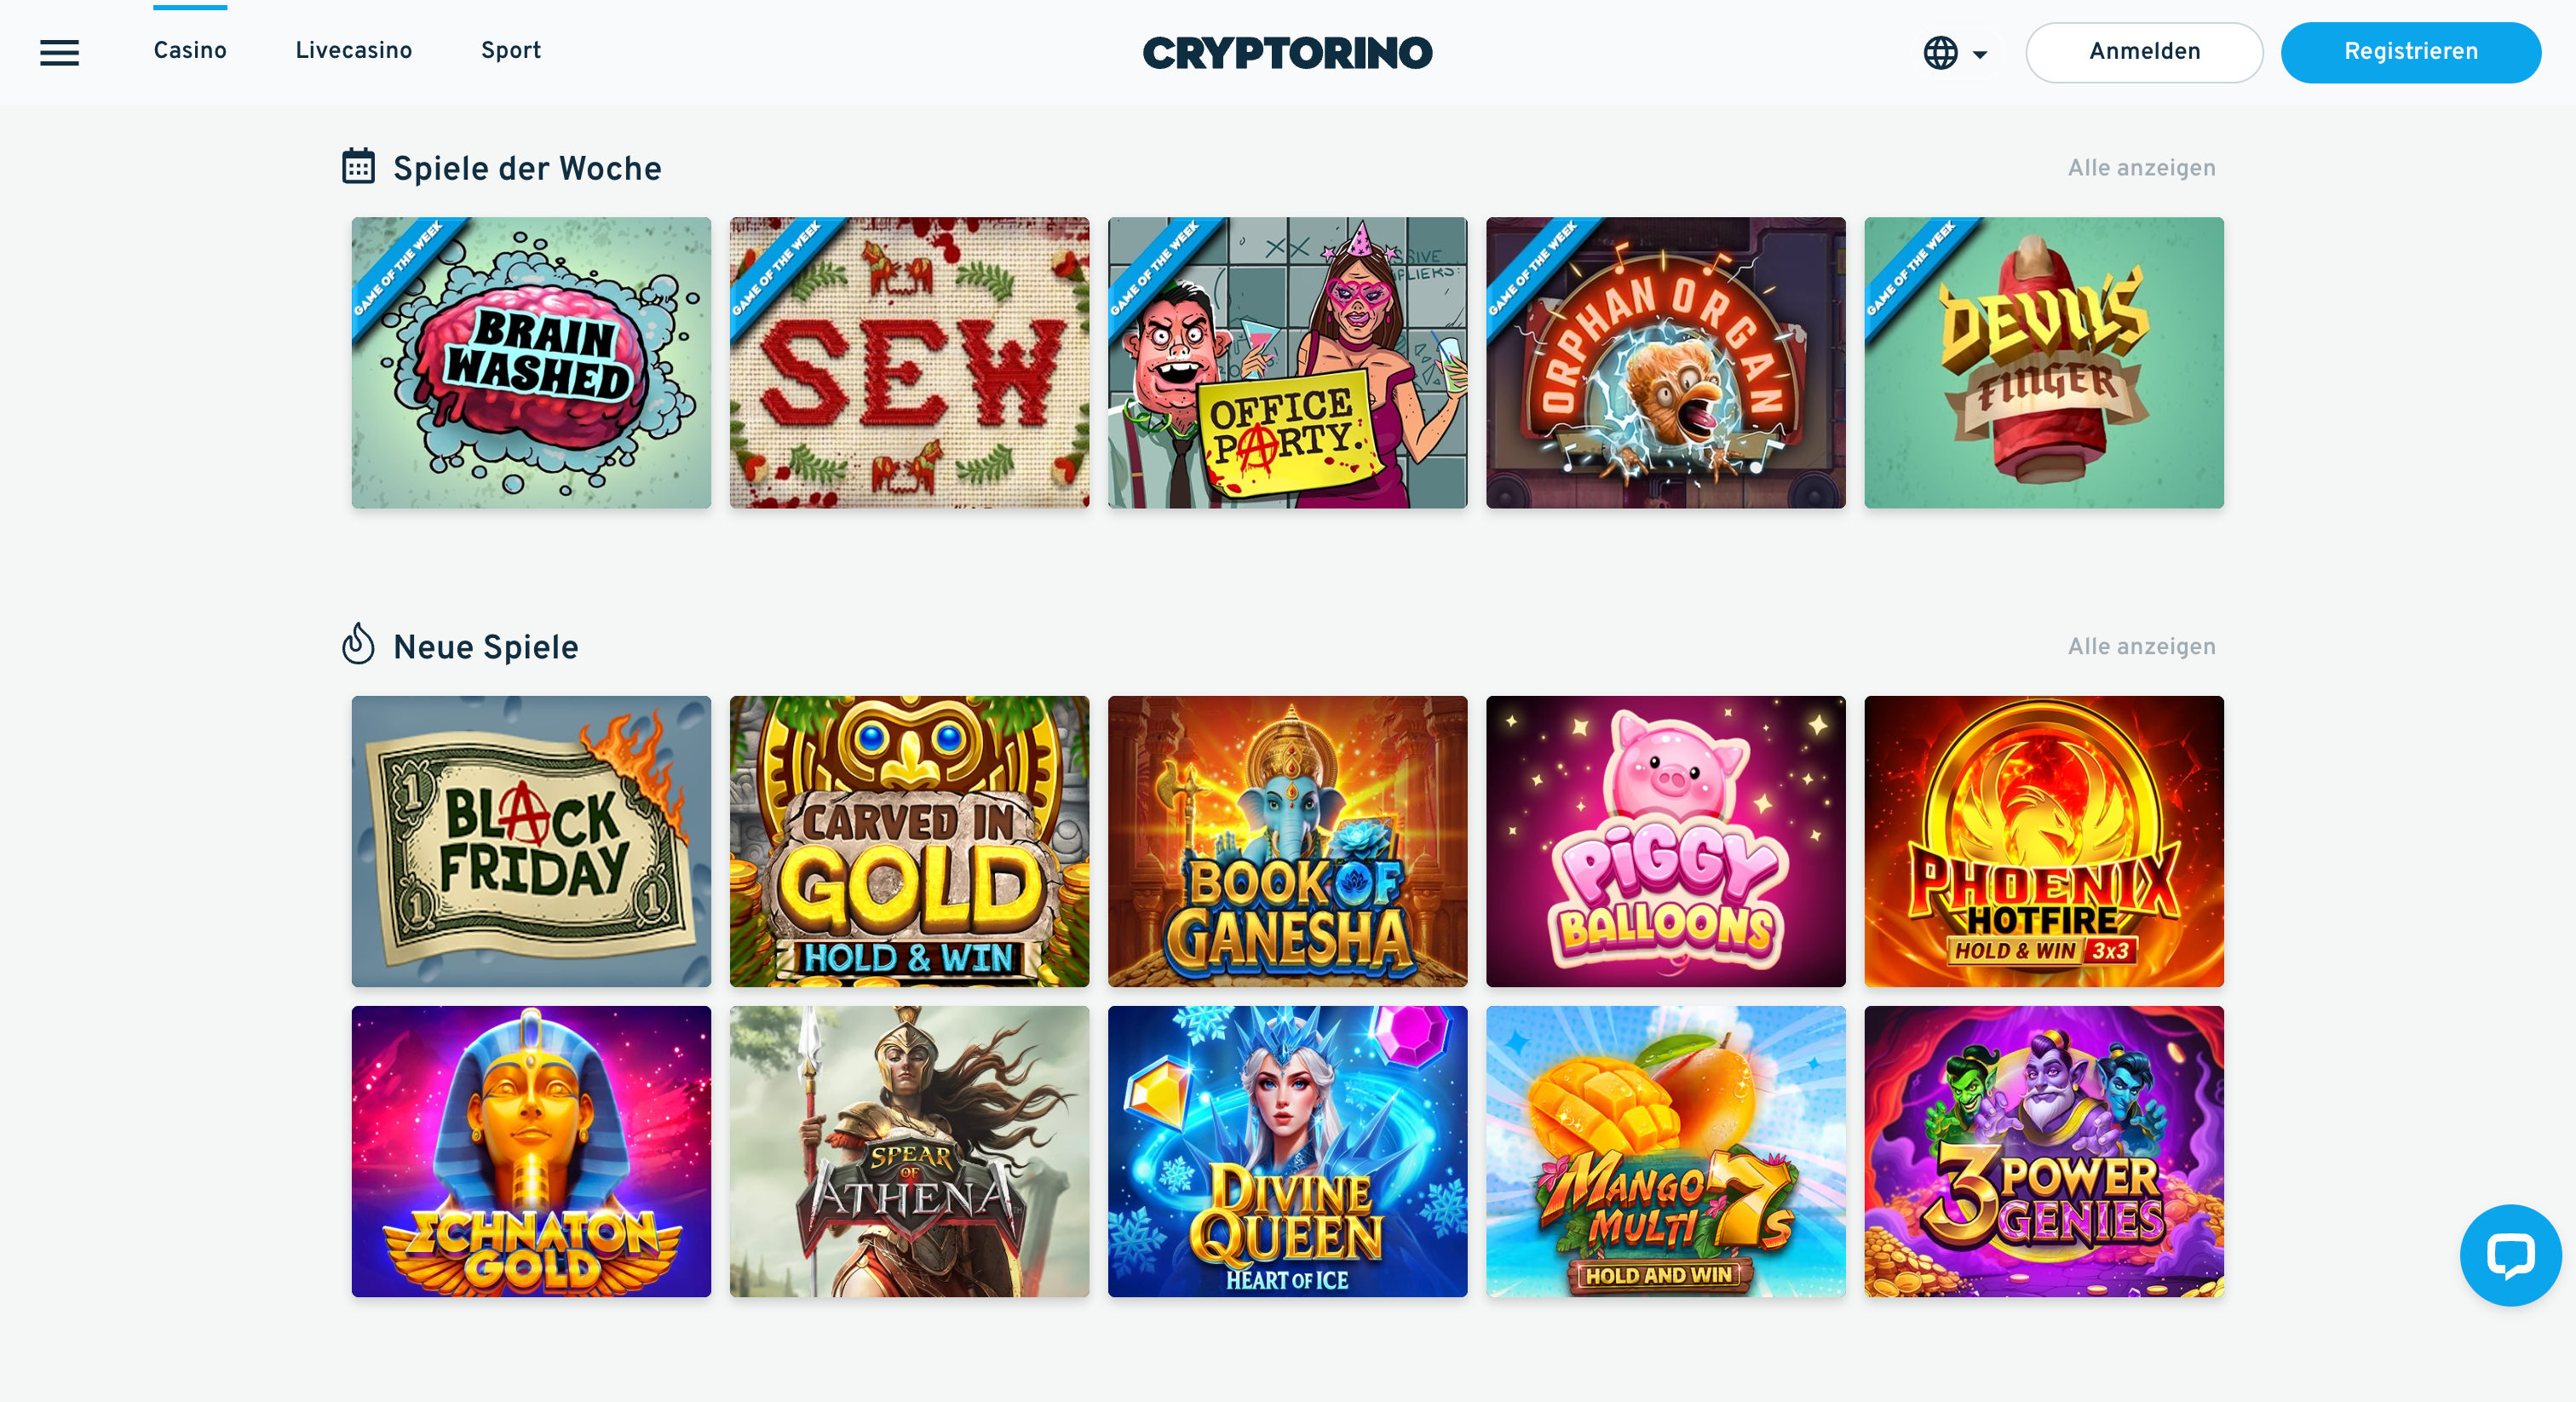Open the Brain Washed game thumbnail
This screenshot has height=1402, width=2576.
[531, 363]
